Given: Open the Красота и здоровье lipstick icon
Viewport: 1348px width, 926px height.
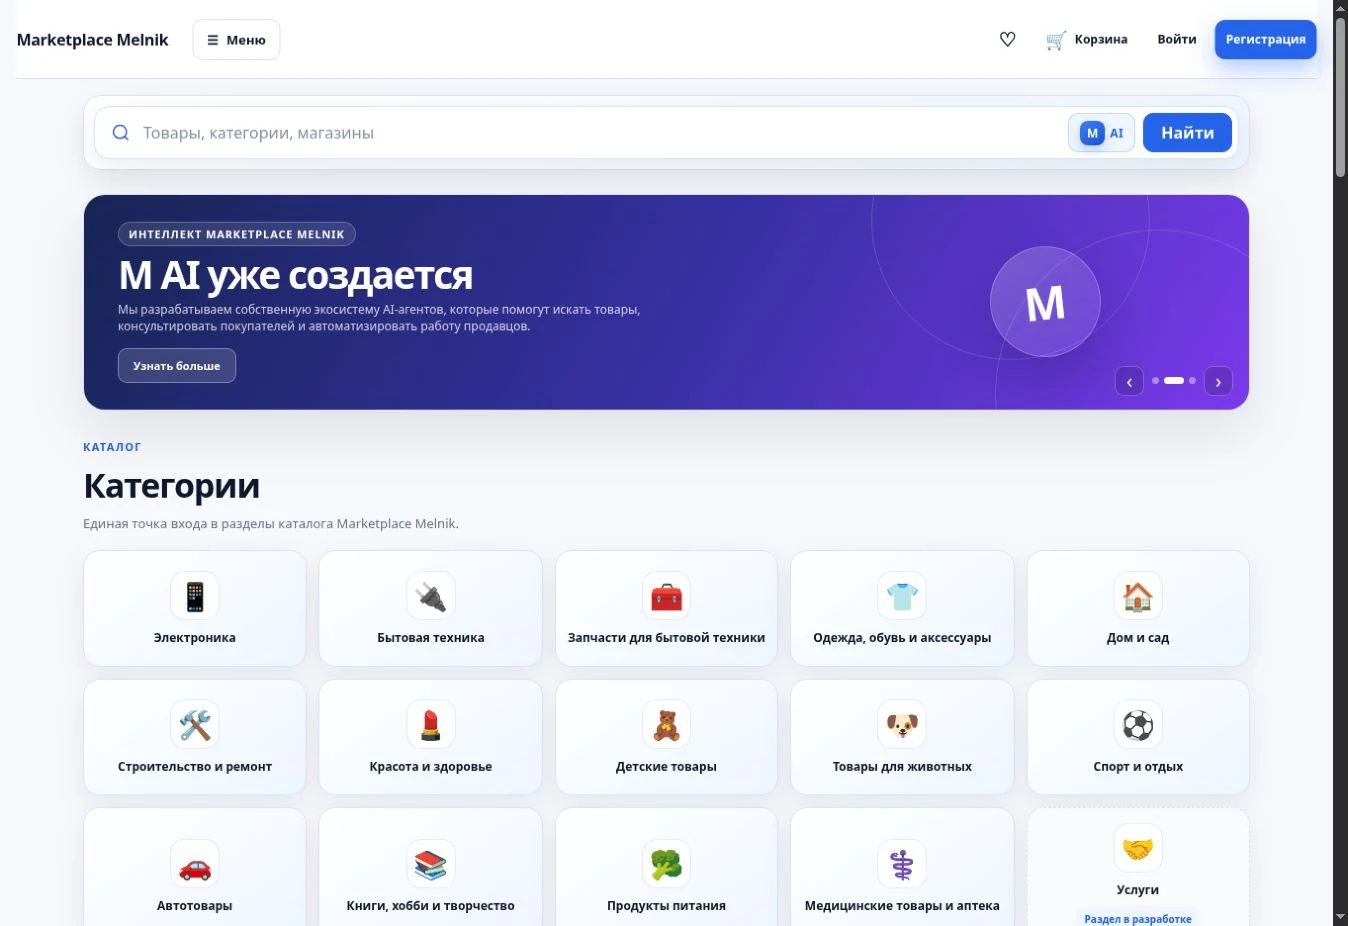Looking at the screenshot, I should pyautogui.click(x=431, y=725).
